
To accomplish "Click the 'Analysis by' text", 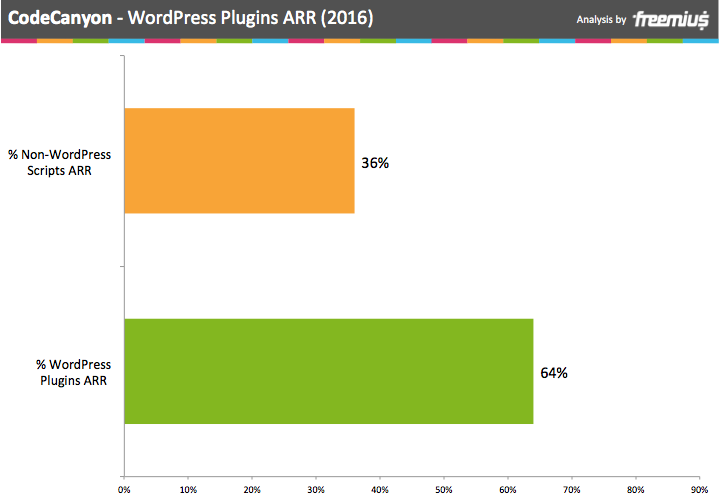I will click(x=601, y=20).
